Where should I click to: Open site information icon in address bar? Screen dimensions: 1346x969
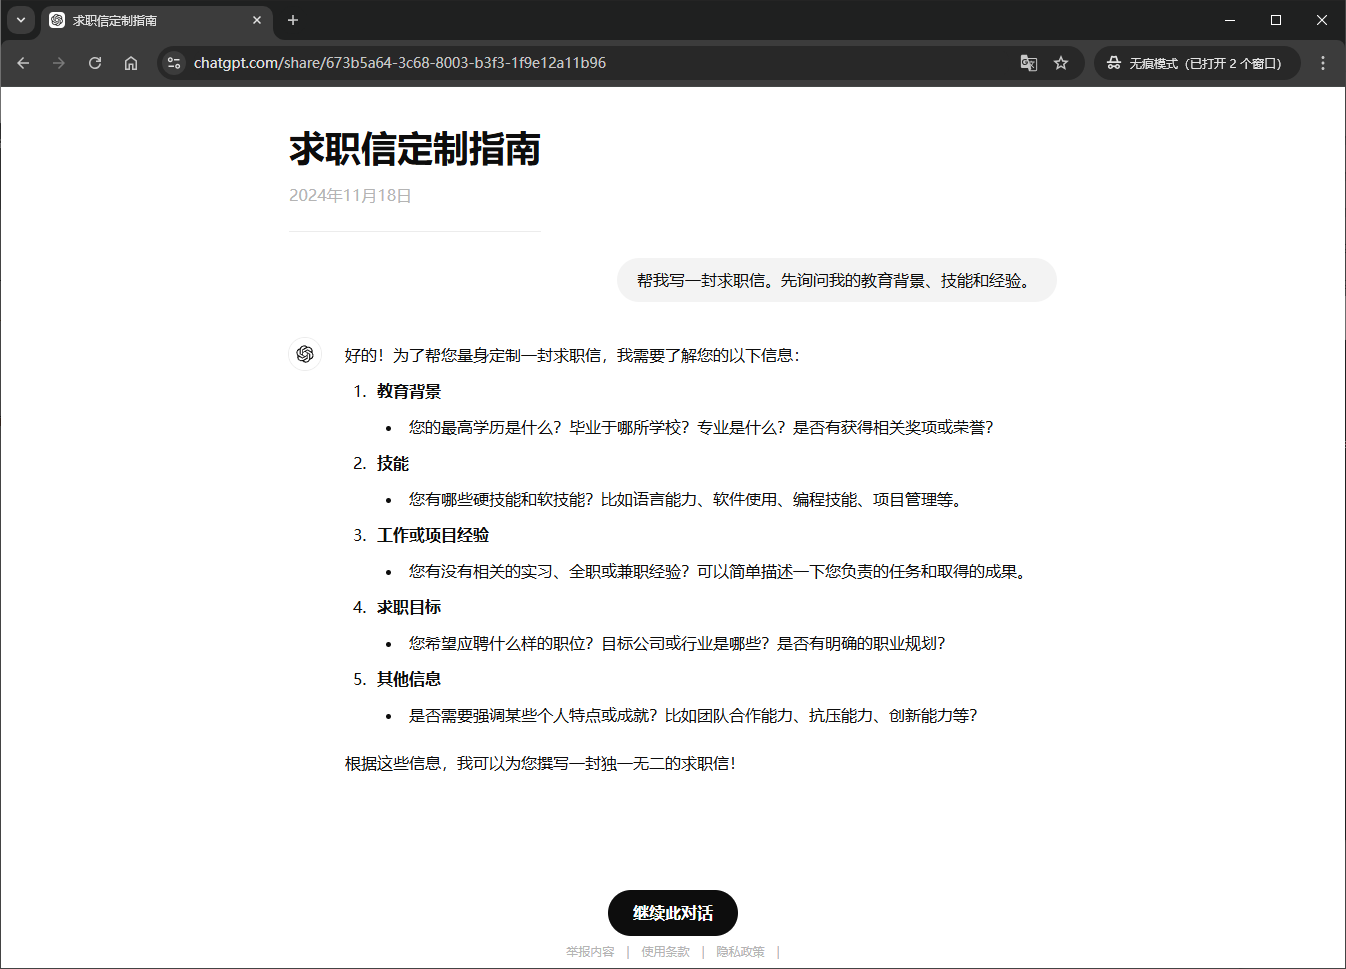tap(174, 63)
